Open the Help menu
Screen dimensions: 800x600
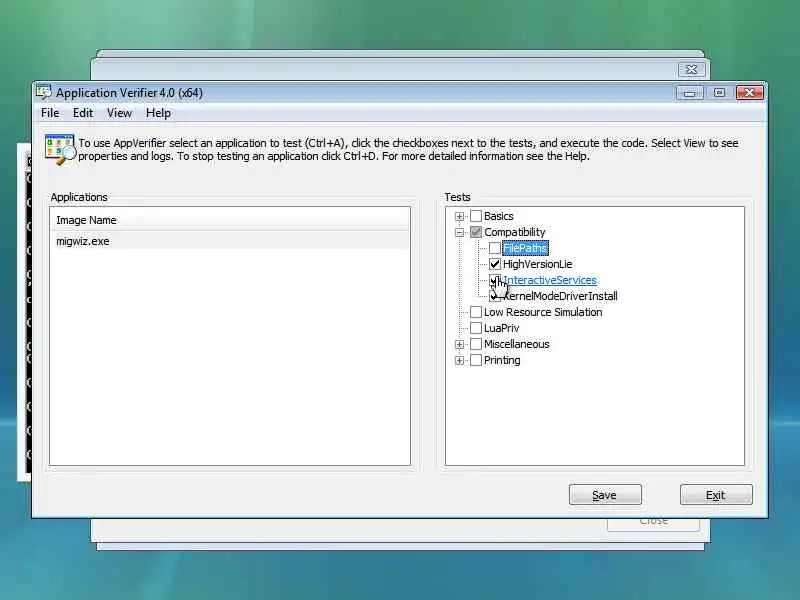(158, 113)
